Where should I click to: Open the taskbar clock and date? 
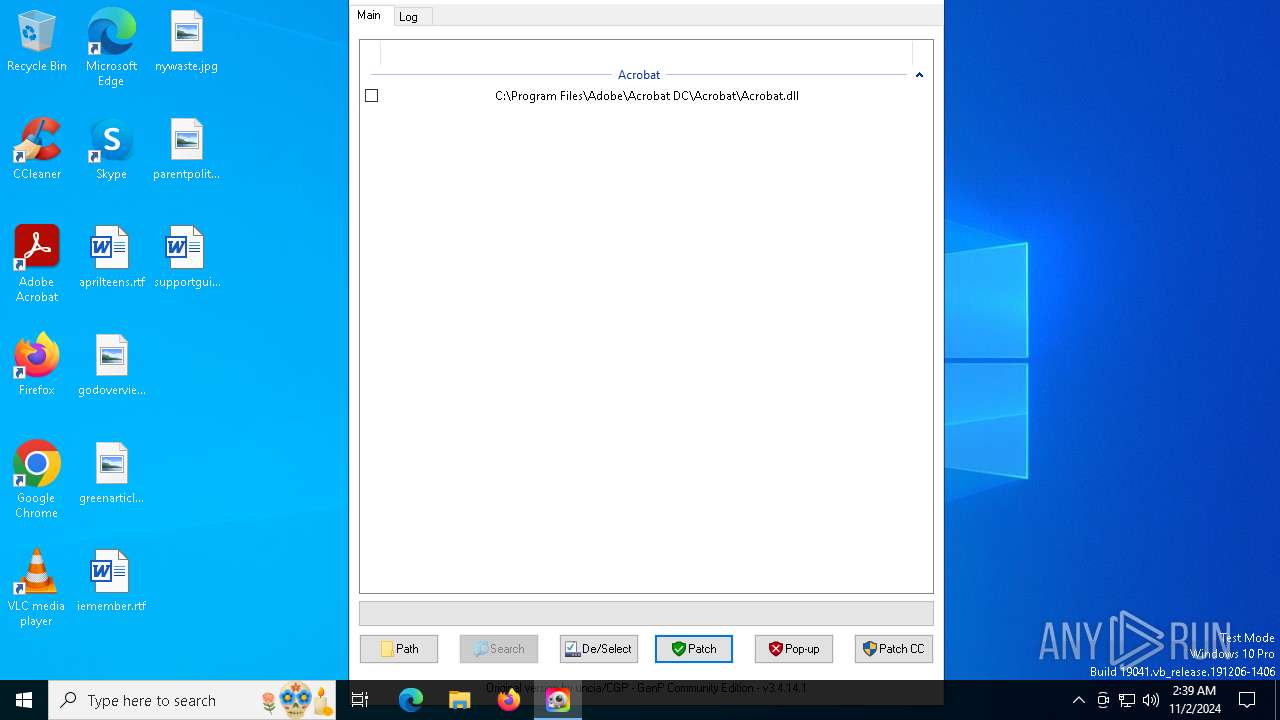pyautogui.click(x=1195, y=700)
